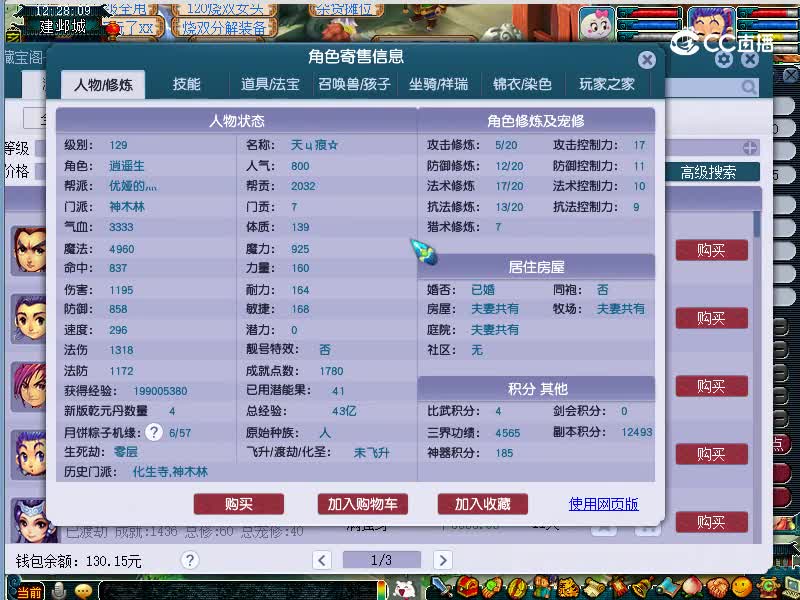Screen dimensions: 800x600
Task: Click 购买 button at dialog bottom
Action: click(239, 504)
